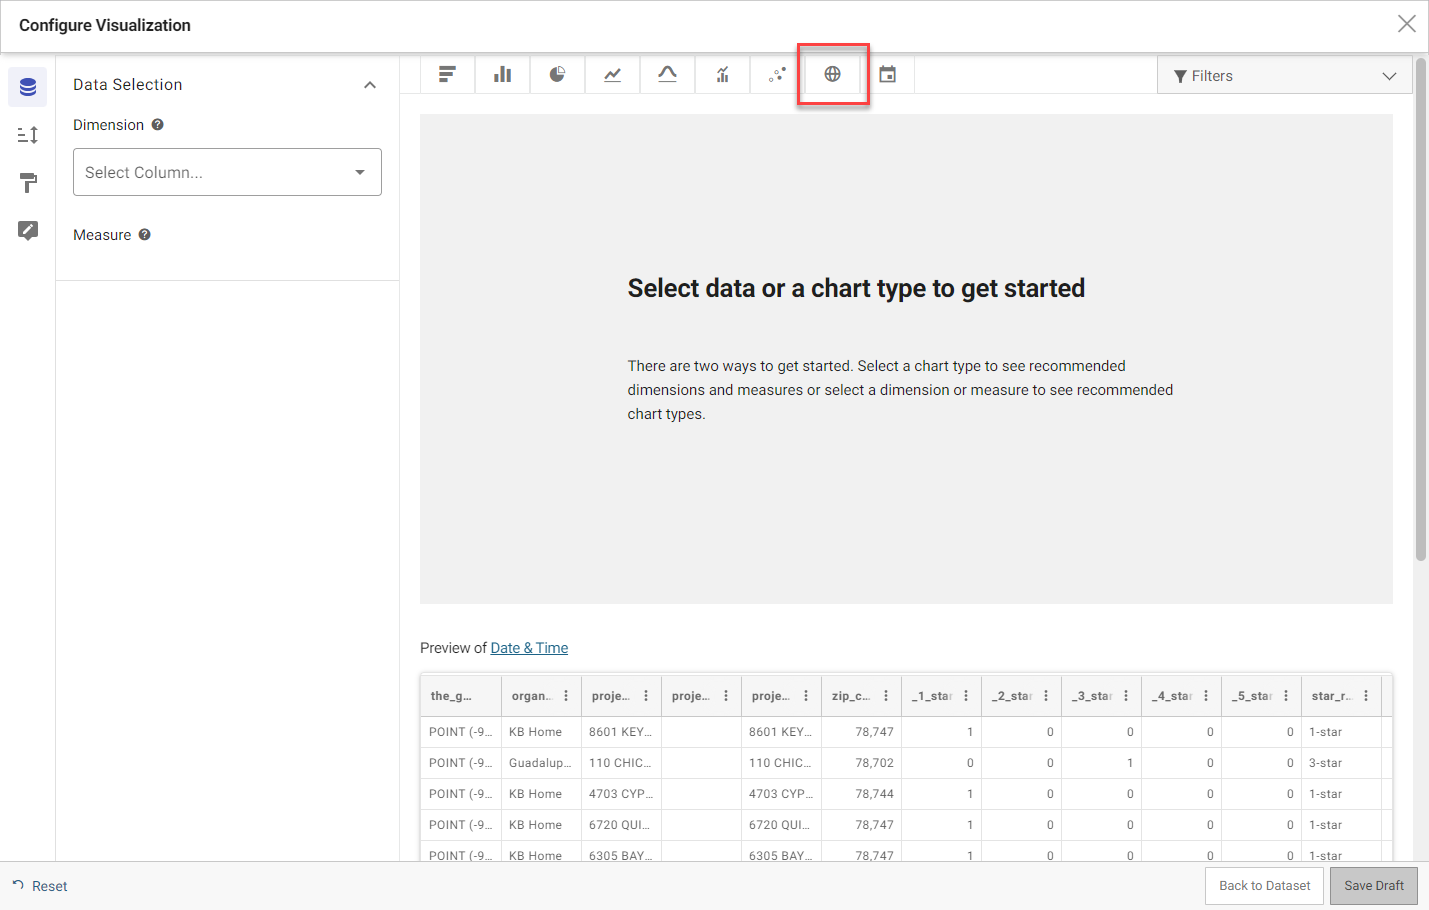The width and height of the screenshot is (1429, 910).
Task: Open the _3_star column menu
Action: [1126, 696]
